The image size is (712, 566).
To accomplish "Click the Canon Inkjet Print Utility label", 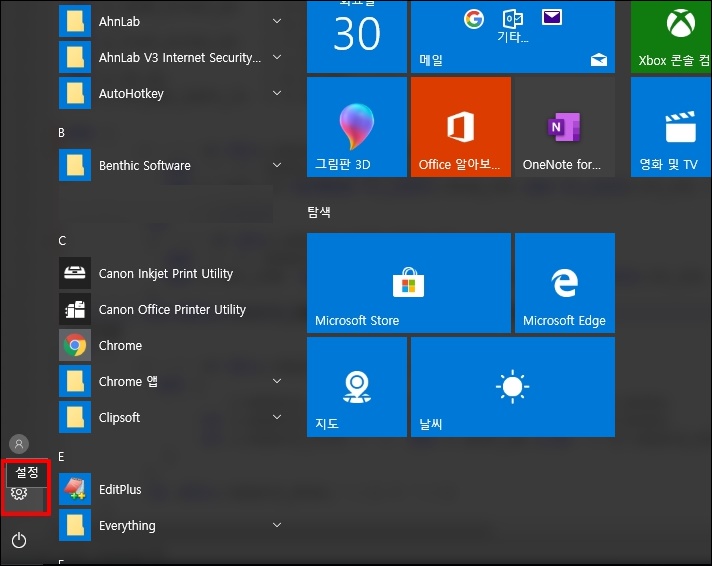I will pos(166,273).
